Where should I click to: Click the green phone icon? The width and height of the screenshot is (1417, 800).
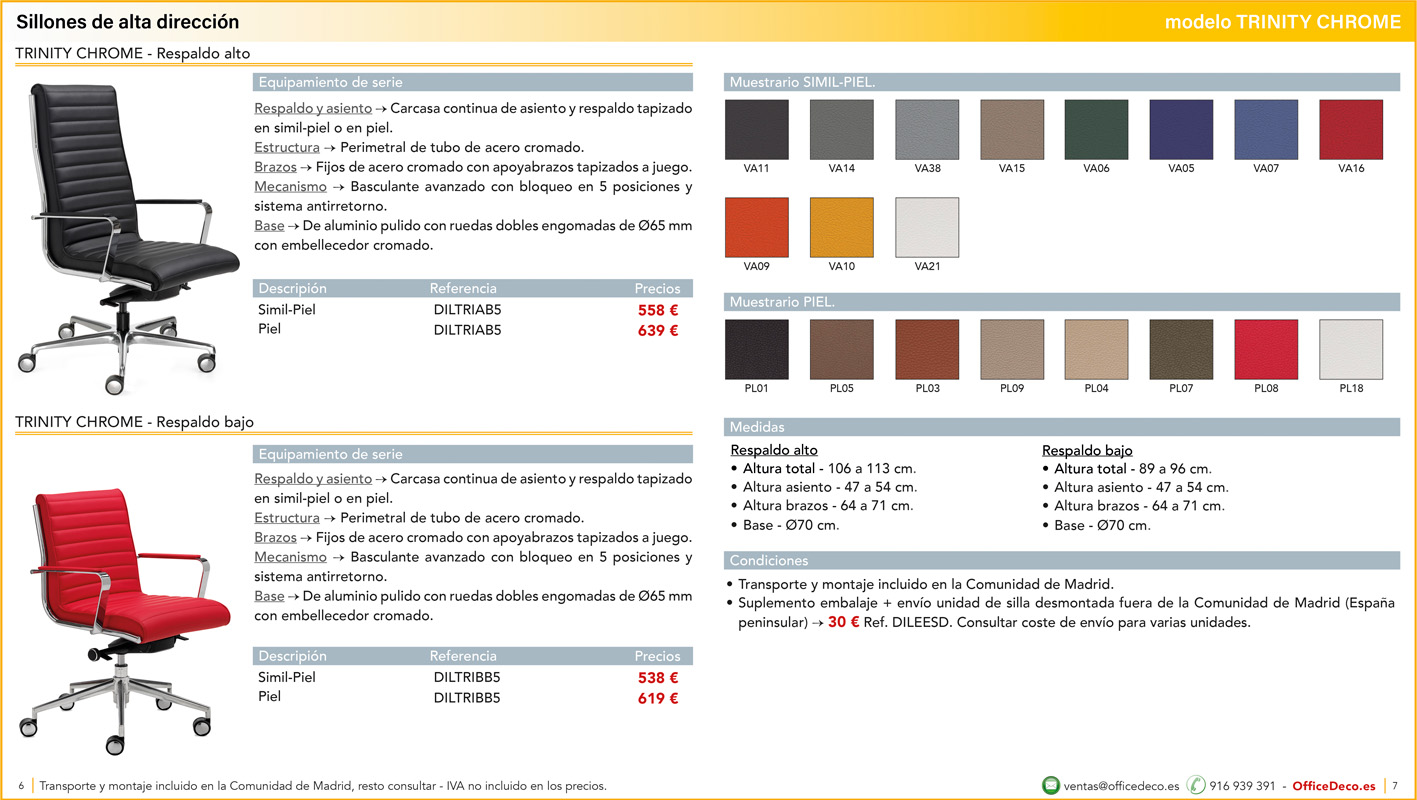tap(1196, 786)
